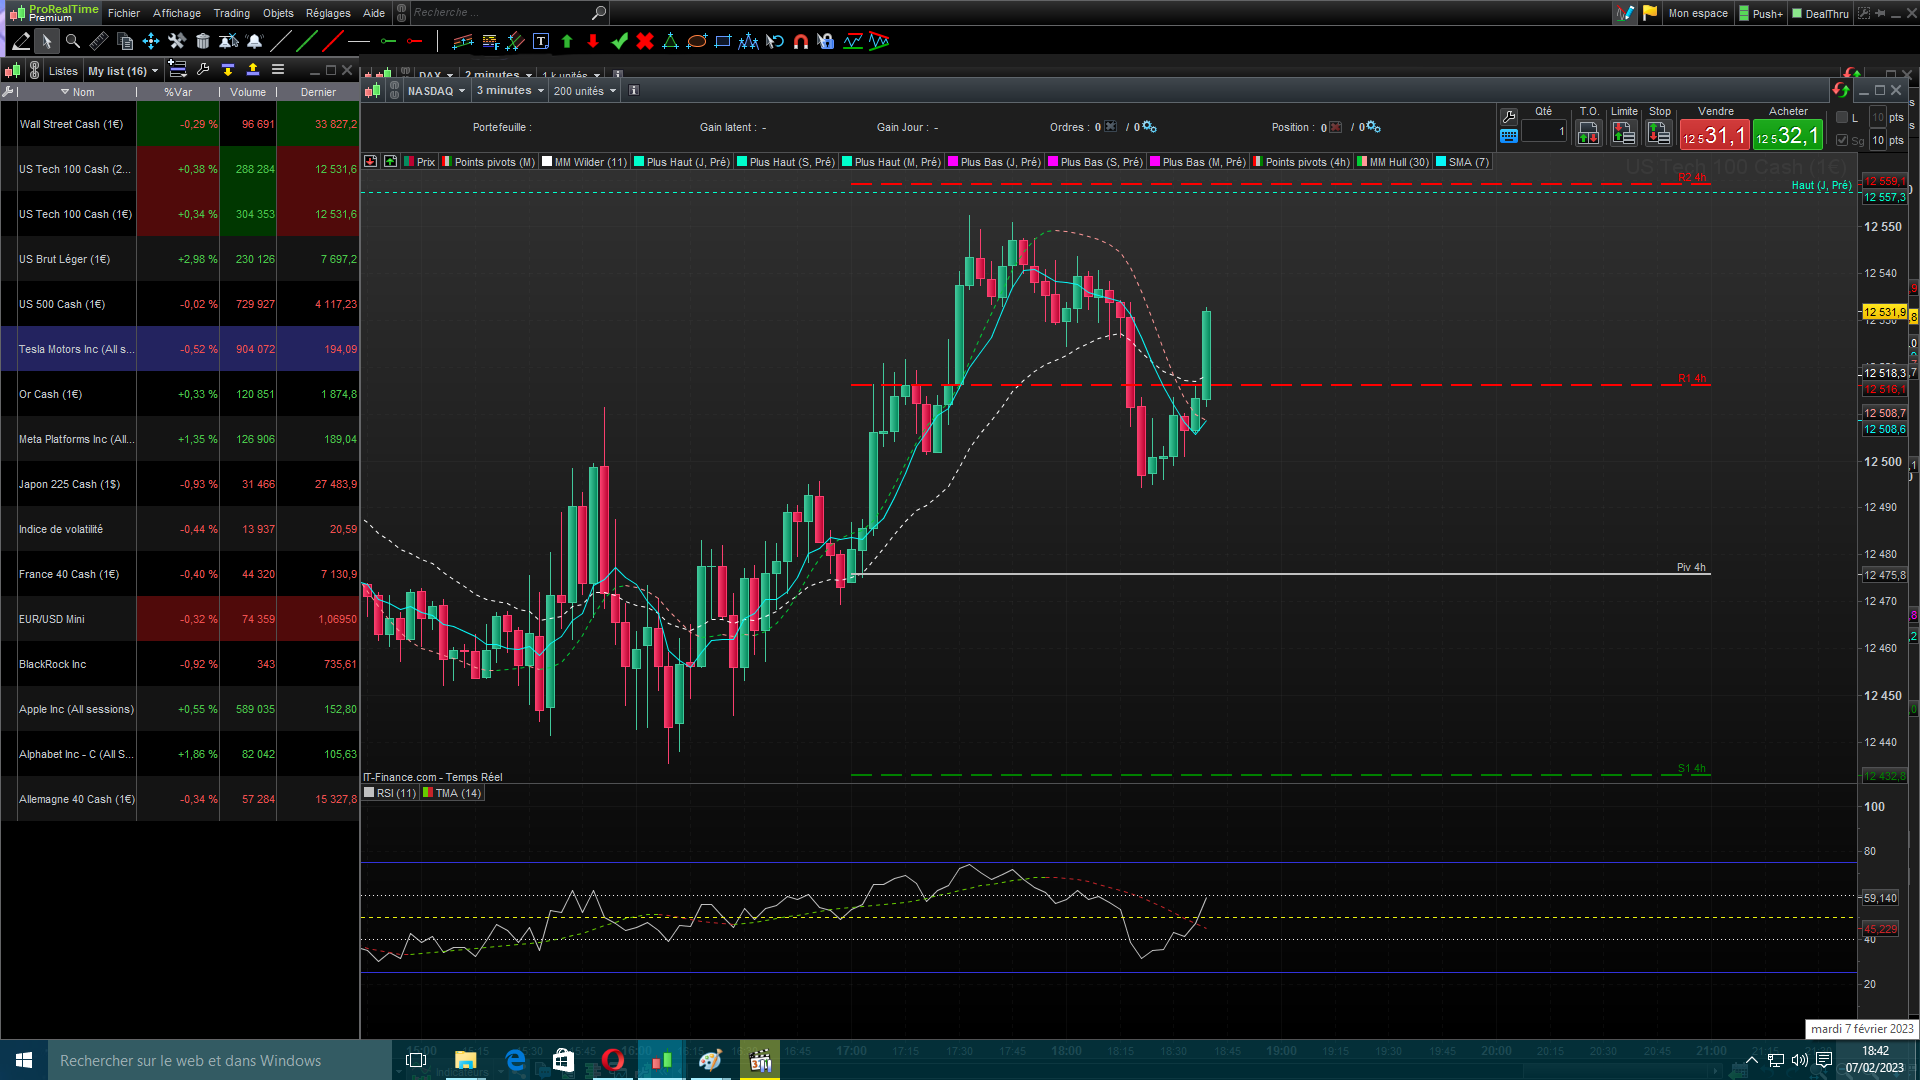1920x1080 pixels.
Task: Open Limite order ticket icon
Action: pyautogui.click(x=1623, y=133)
